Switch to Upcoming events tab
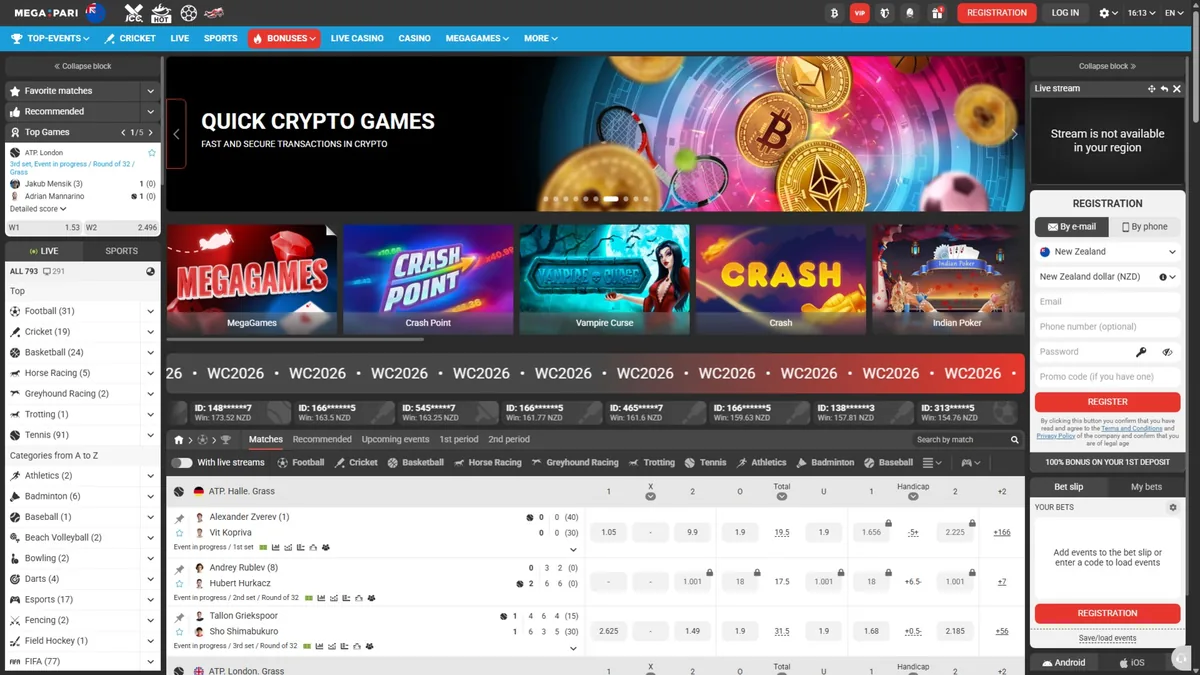 pos(395,440)
